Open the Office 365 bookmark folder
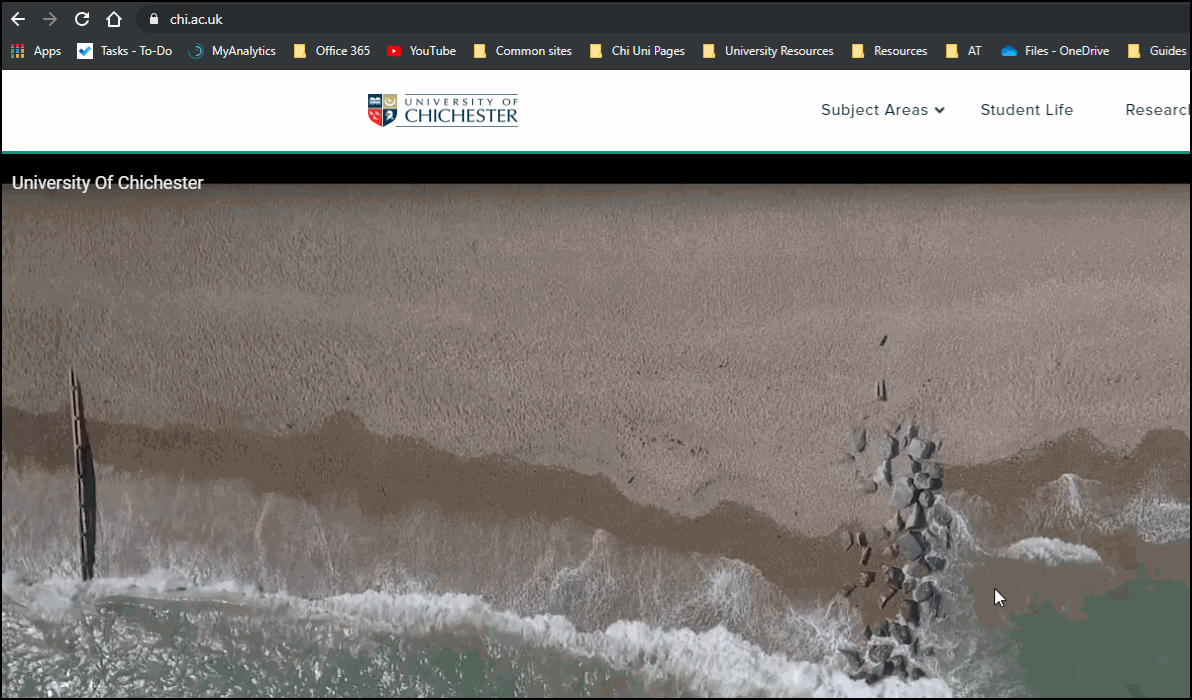The width and height of the screenshot is (1192, 700). click(x=332, y=51)
